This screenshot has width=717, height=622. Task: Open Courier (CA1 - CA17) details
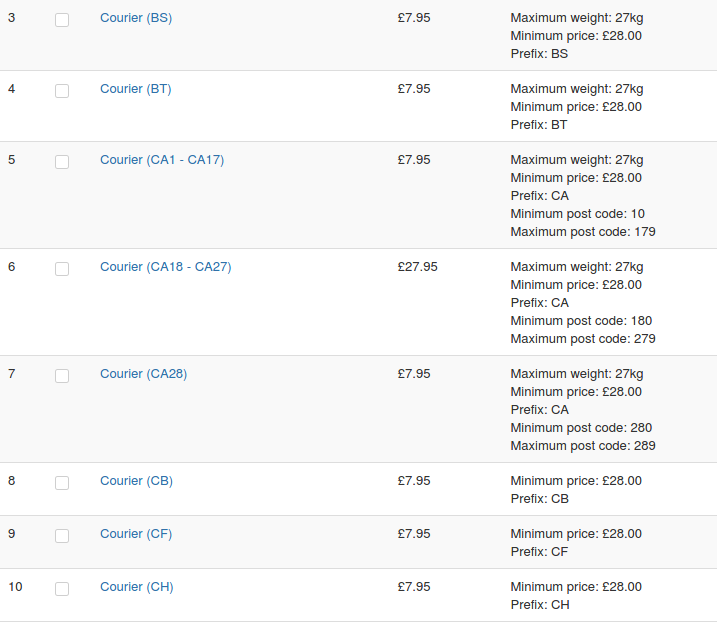[x=162, y=160]
